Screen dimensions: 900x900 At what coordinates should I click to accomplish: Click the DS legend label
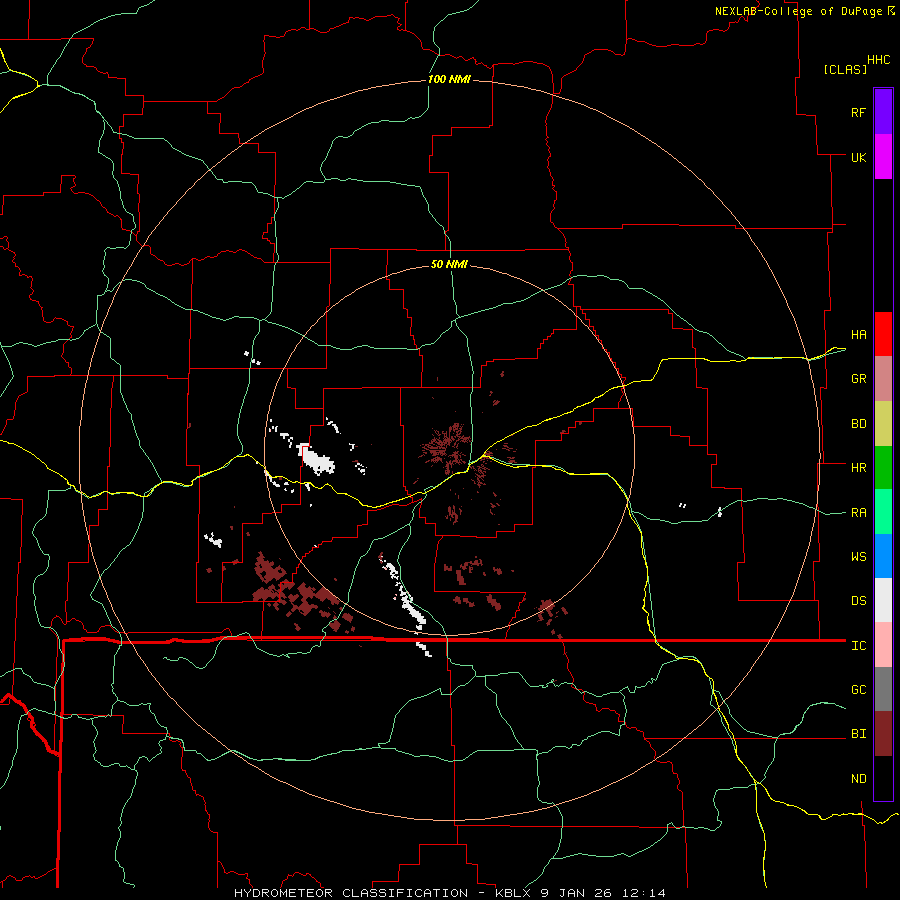point(858,601)
